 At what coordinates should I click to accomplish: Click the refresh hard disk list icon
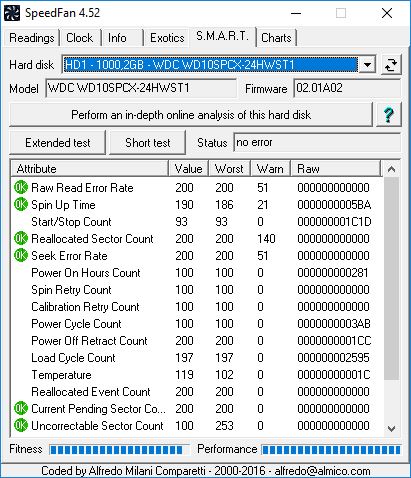point(391,65)
